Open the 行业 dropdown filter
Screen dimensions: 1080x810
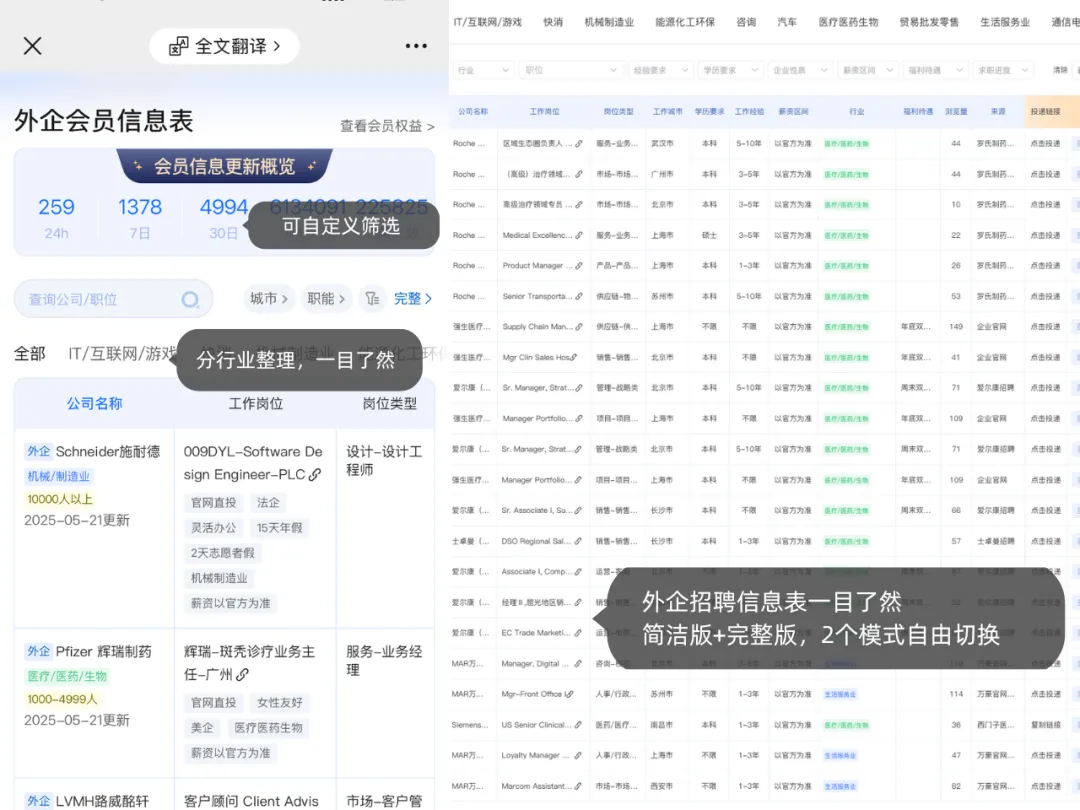484,70
